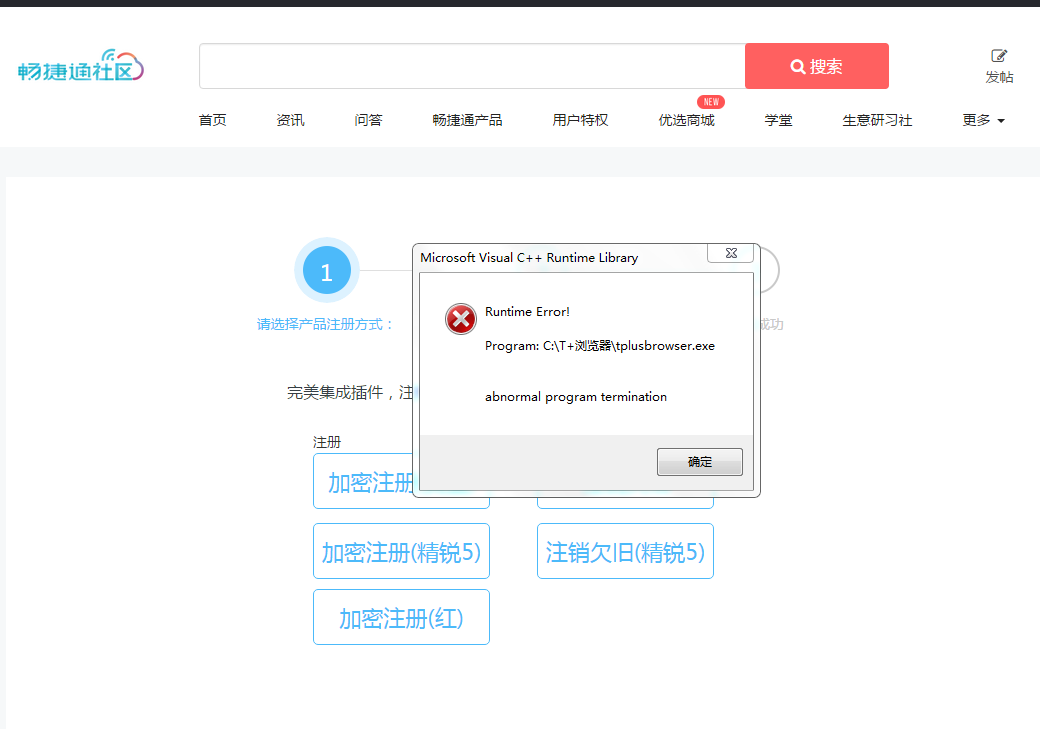
Task: Click the partially covered 加密注册 button
Action: tap(363, 482)
